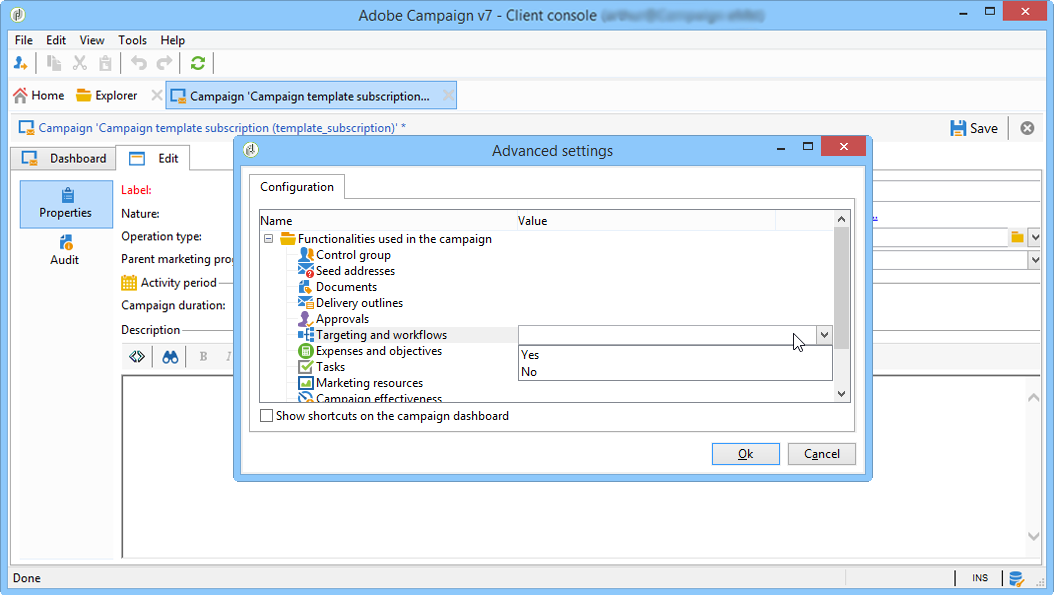Click scroll up arrow in settings list
Image resolution: width=1054 pixels, height=595 pixels.
[842, 219]
